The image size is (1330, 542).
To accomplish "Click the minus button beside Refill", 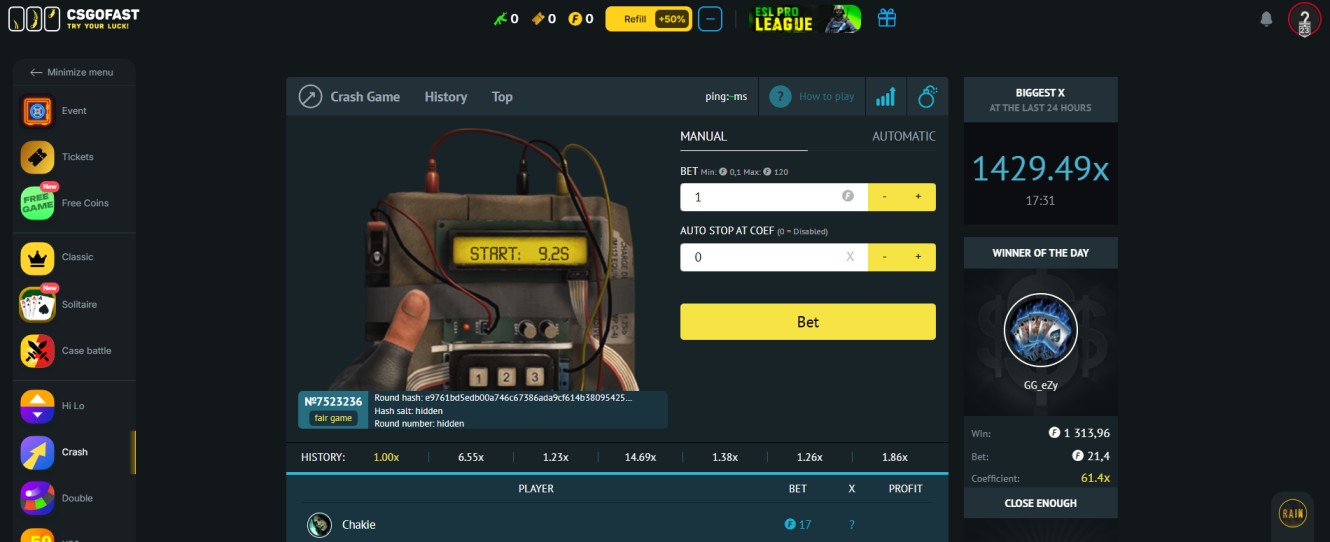I will [710, 19].
